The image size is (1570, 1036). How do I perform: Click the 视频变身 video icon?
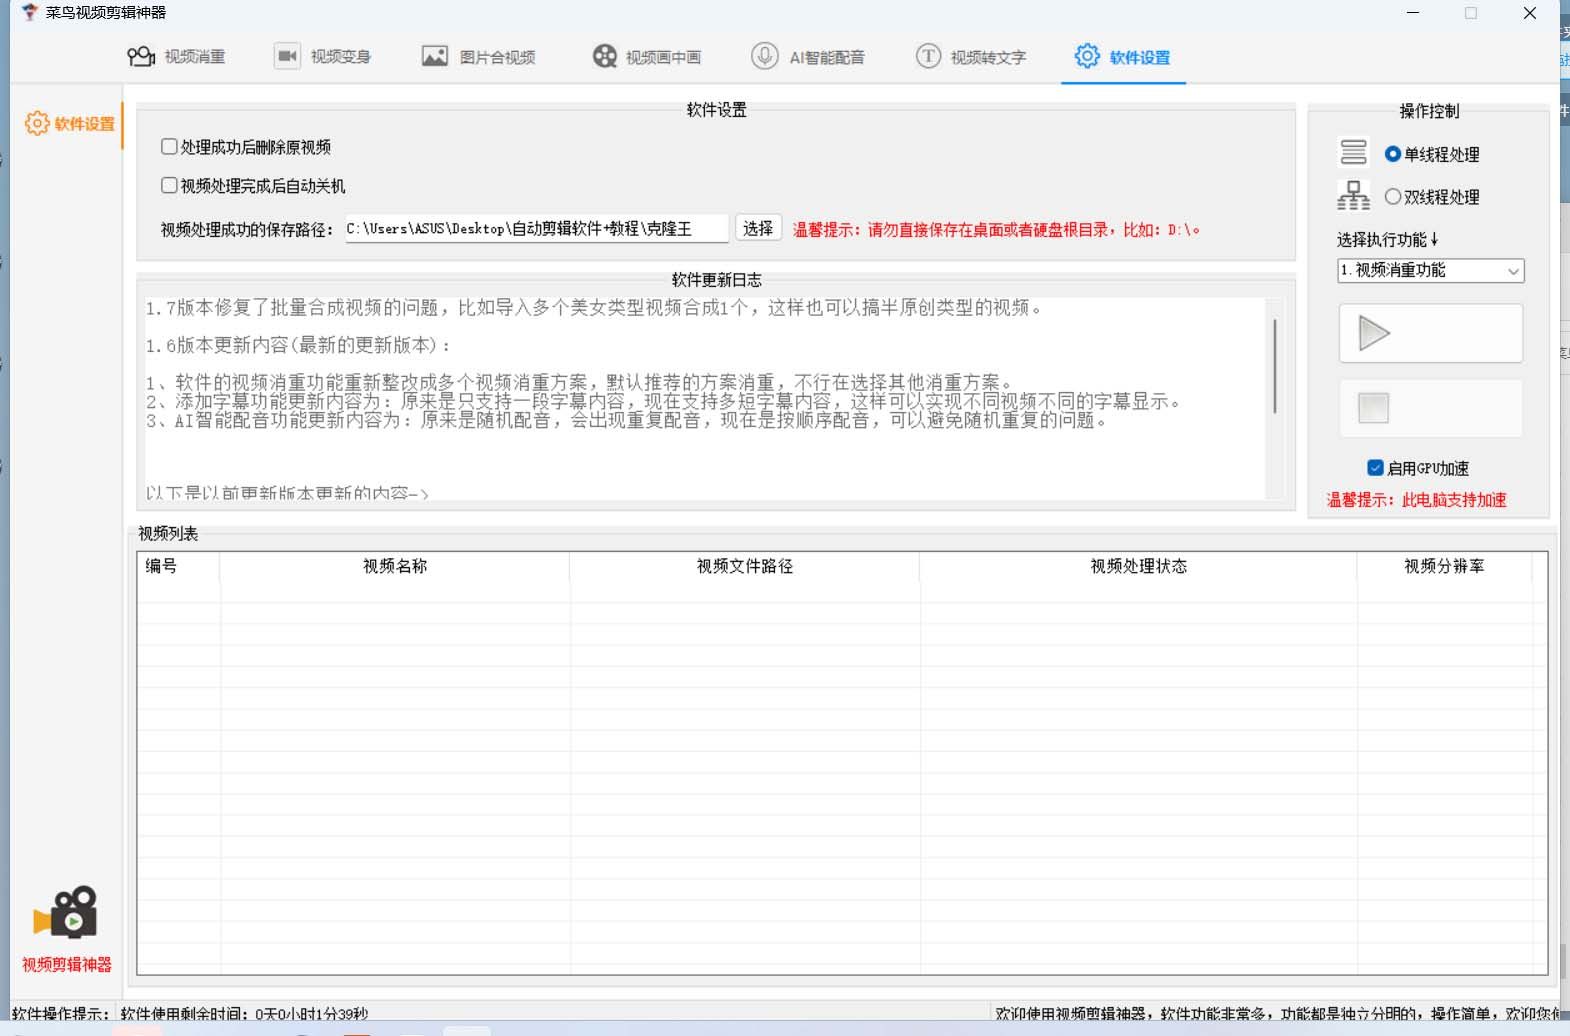coord(287,57)
